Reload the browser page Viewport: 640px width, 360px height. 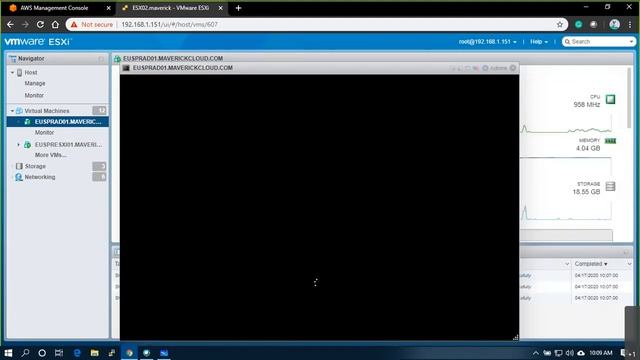click(40, 24)
